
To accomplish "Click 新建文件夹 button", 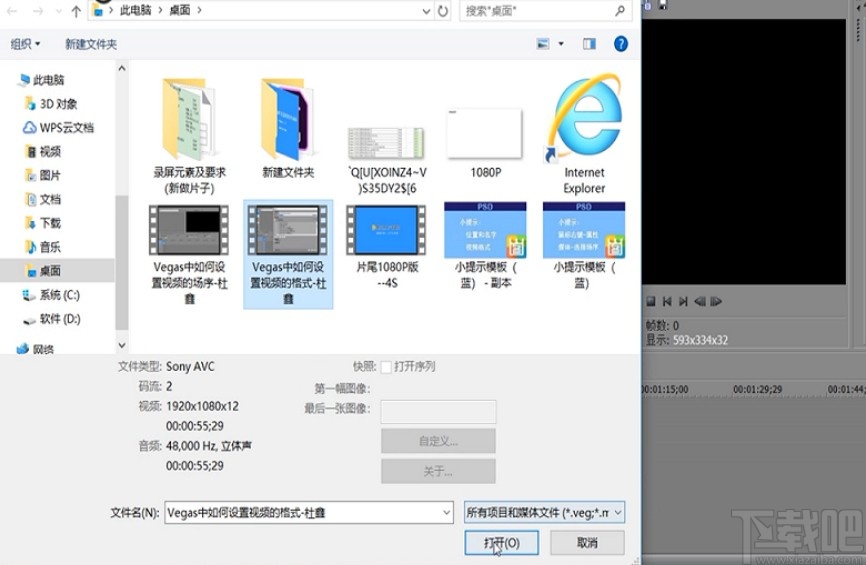I will (91, 44).
